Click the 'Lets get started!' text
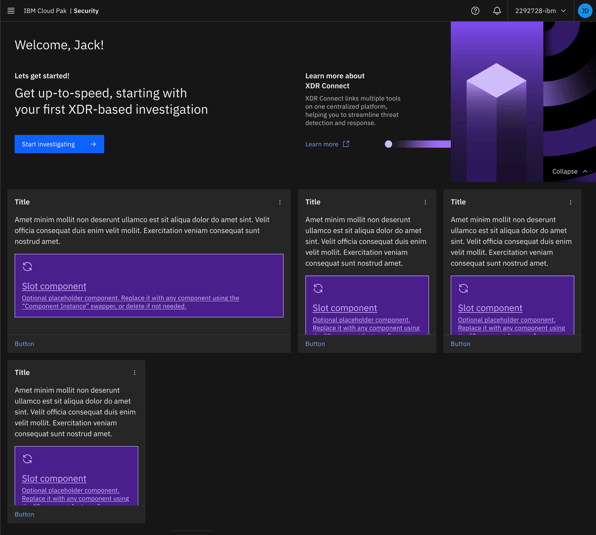 tap(42, 76)
